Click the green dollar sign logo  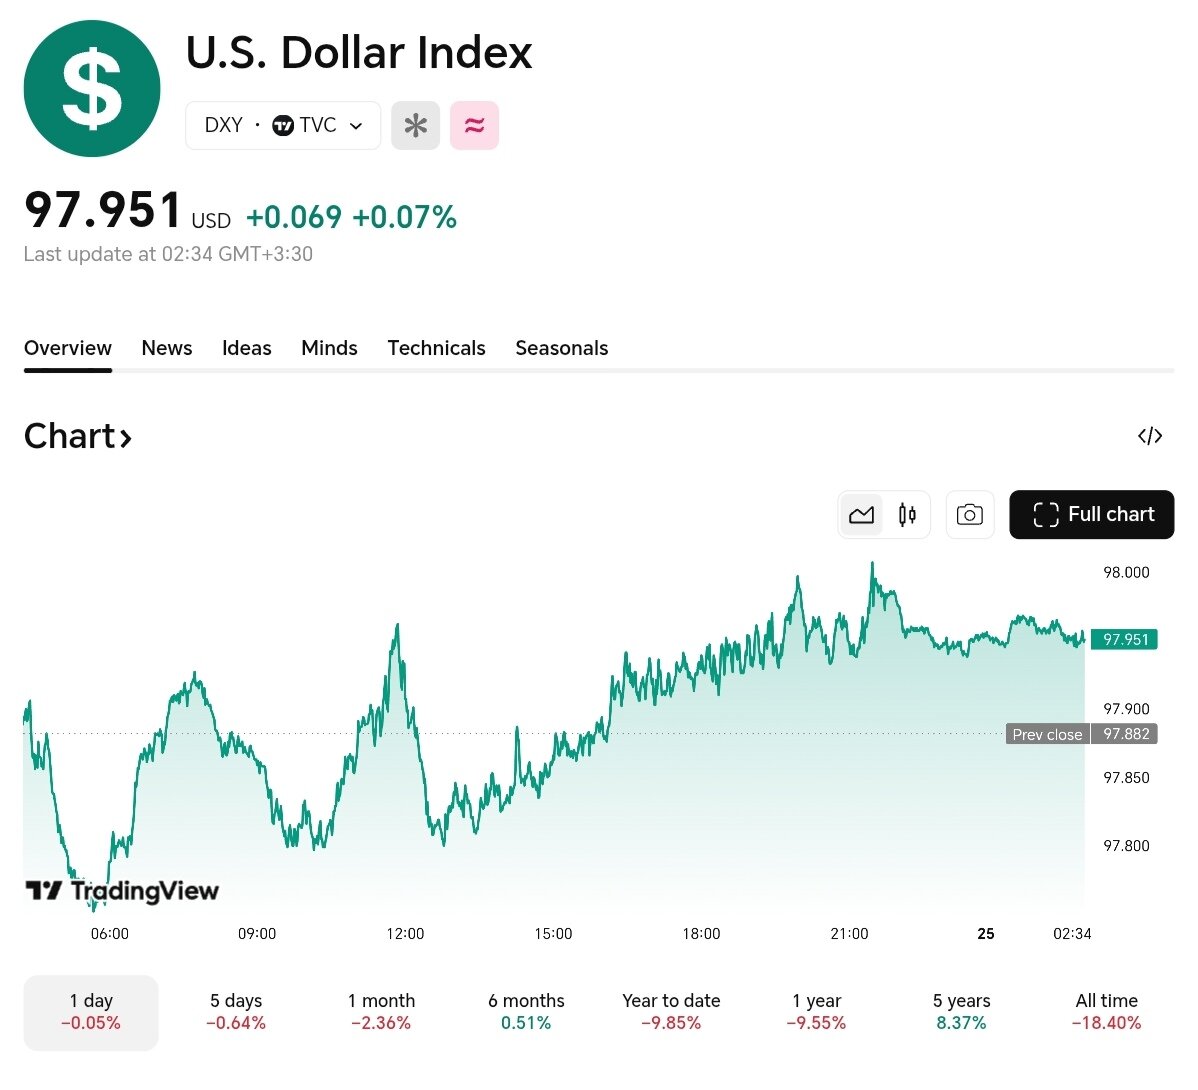coord(92,89)
